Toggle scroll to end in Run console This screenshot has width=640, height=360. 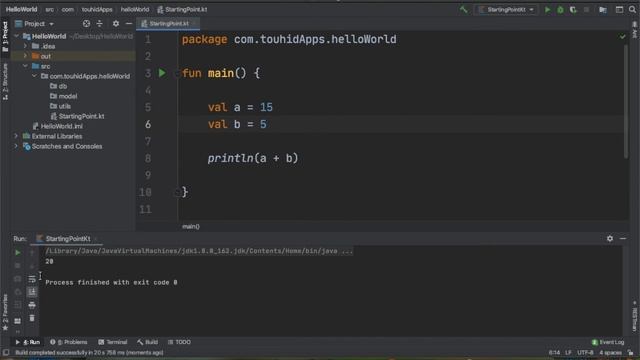coord(32,292)
